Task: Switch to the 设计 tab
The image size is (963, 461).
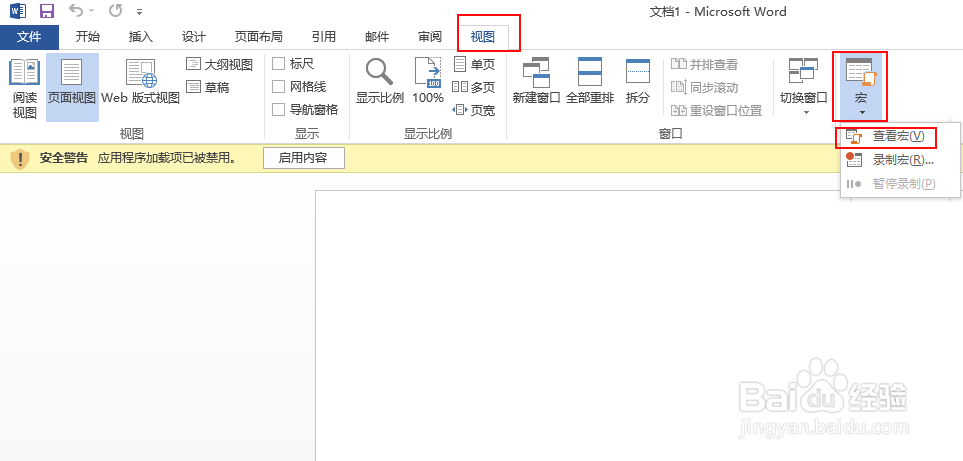Action: tap(193, 37)
